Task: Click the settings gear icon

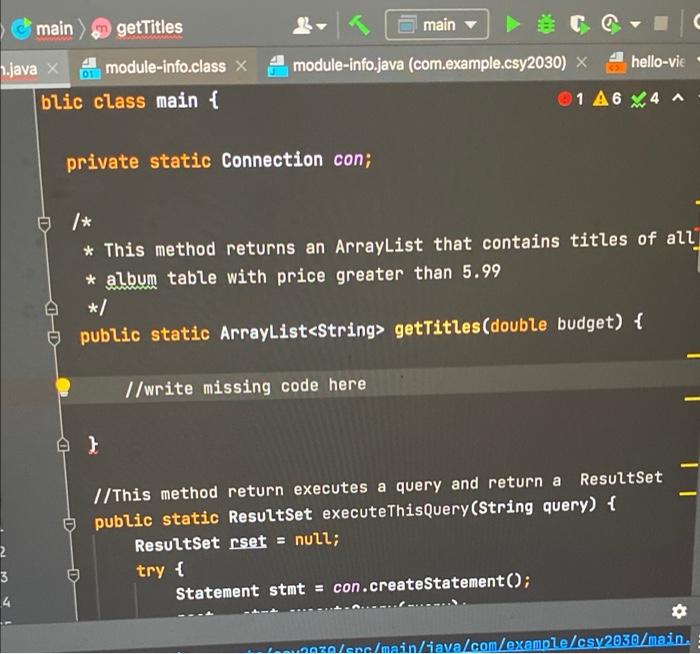Action: pyautogui.click(x=679, y=611)
